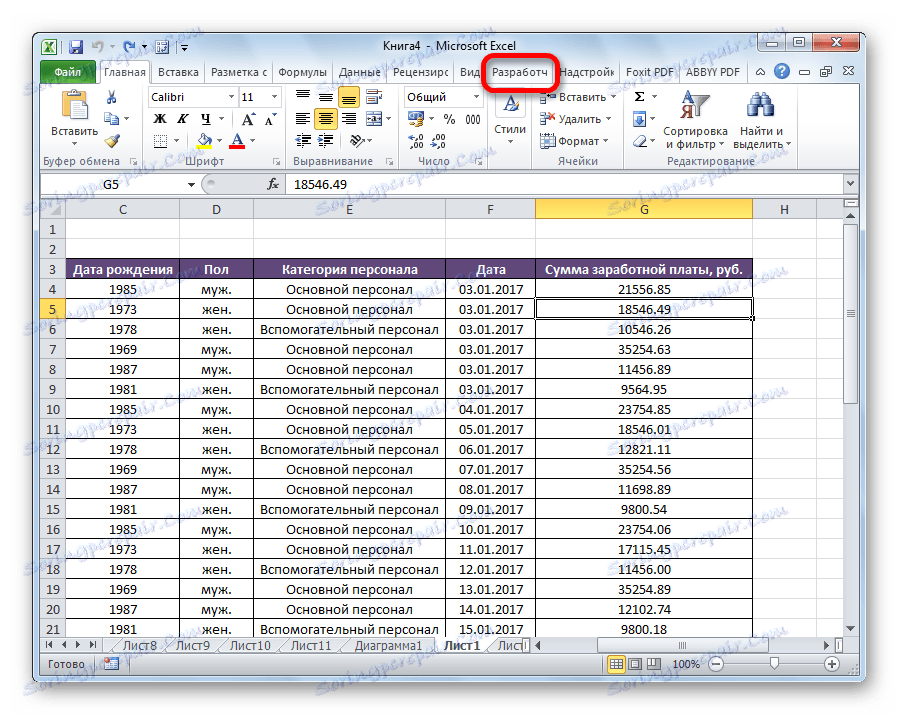899x715 pixels.
Task: Click the Undo arrow in quick access toolbar
Action: (98, 46)
